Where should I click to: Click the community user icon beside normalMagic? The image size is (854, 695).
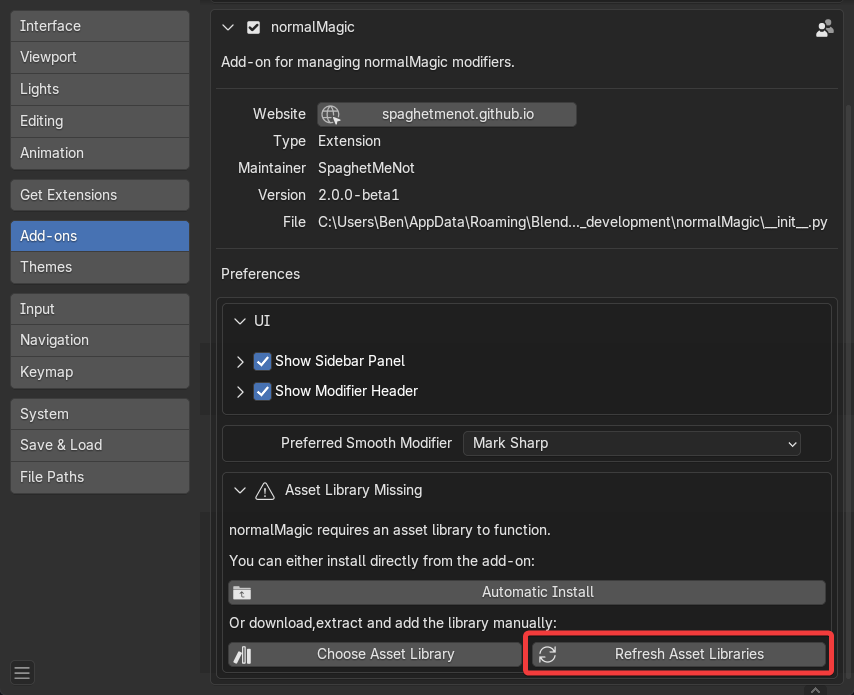coord(824,28)
